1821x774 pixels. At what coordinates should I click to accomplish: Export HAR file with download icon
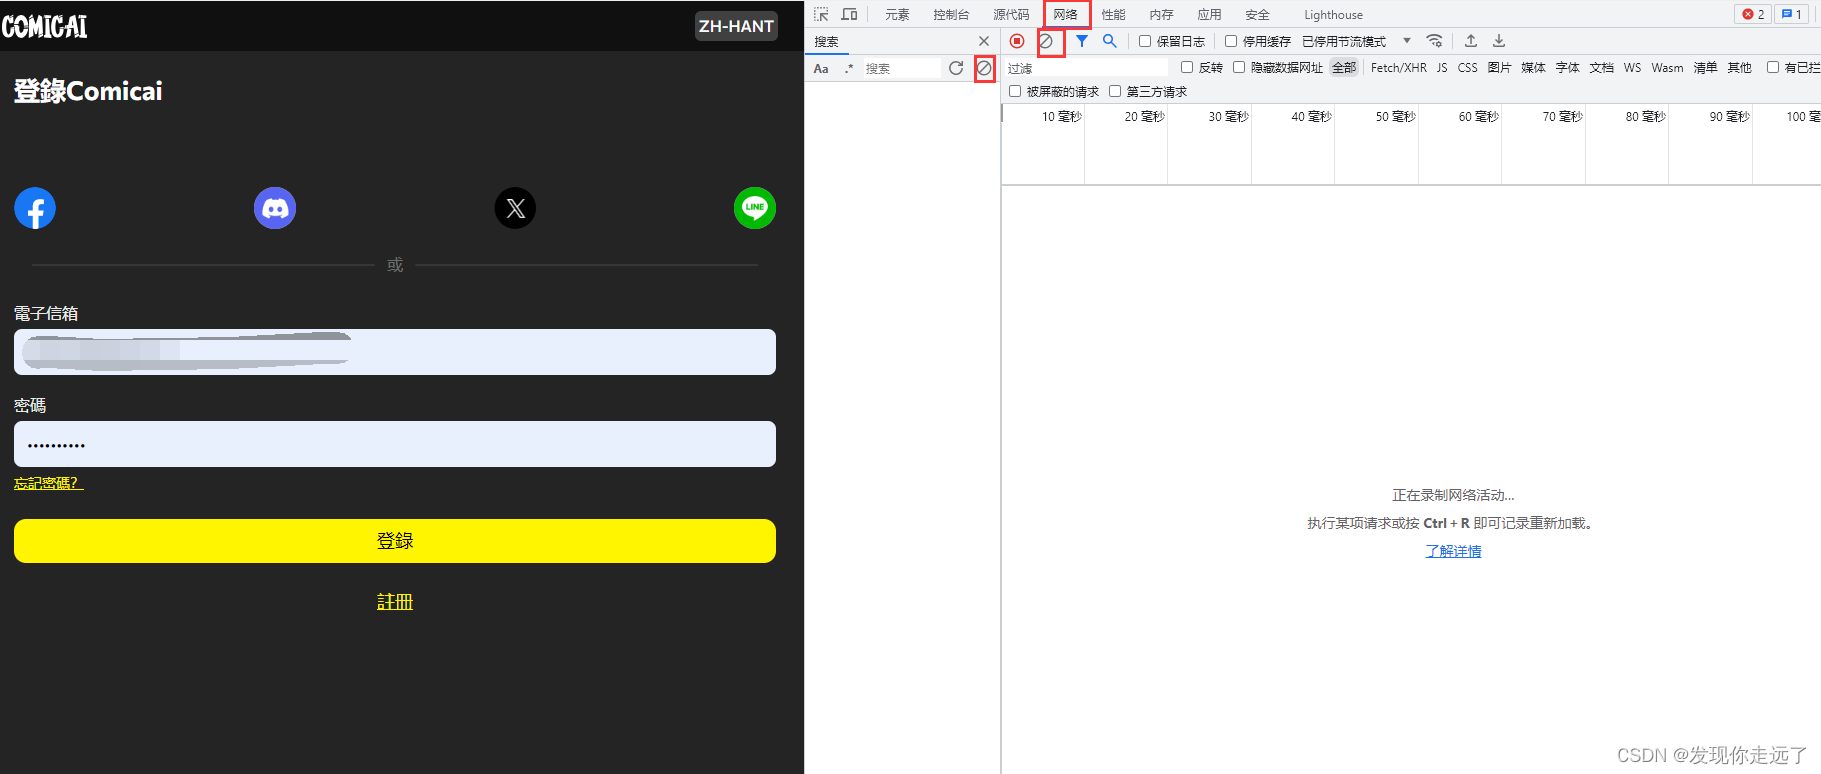click(1499, 41)
